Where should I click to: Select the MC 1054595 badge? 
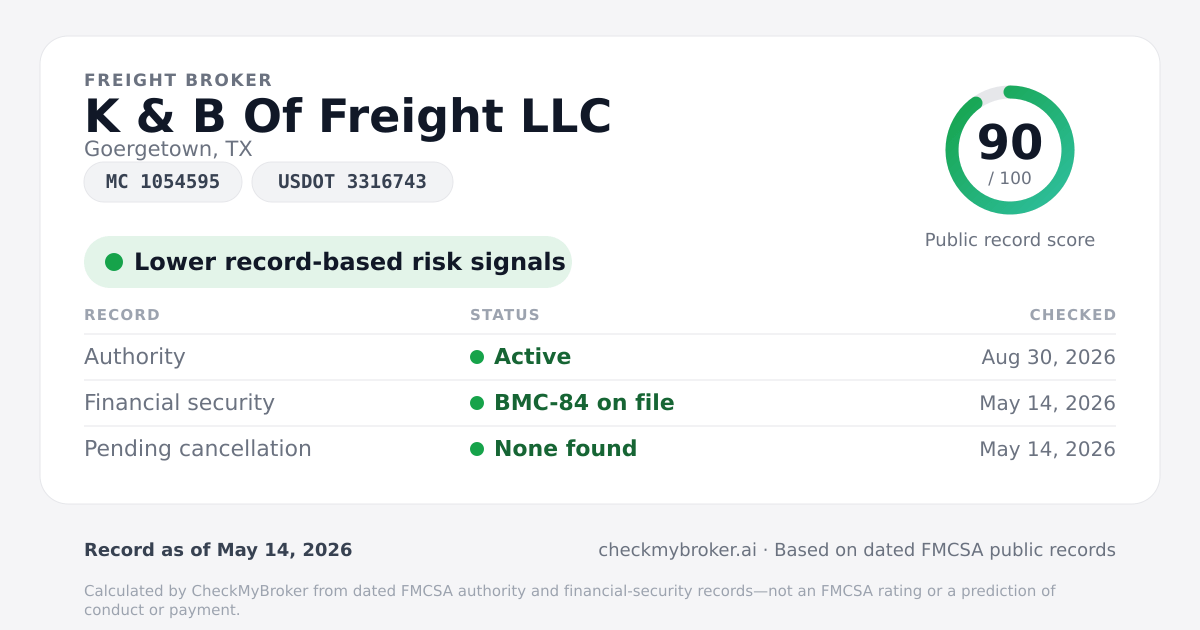(x=163, y=182)
